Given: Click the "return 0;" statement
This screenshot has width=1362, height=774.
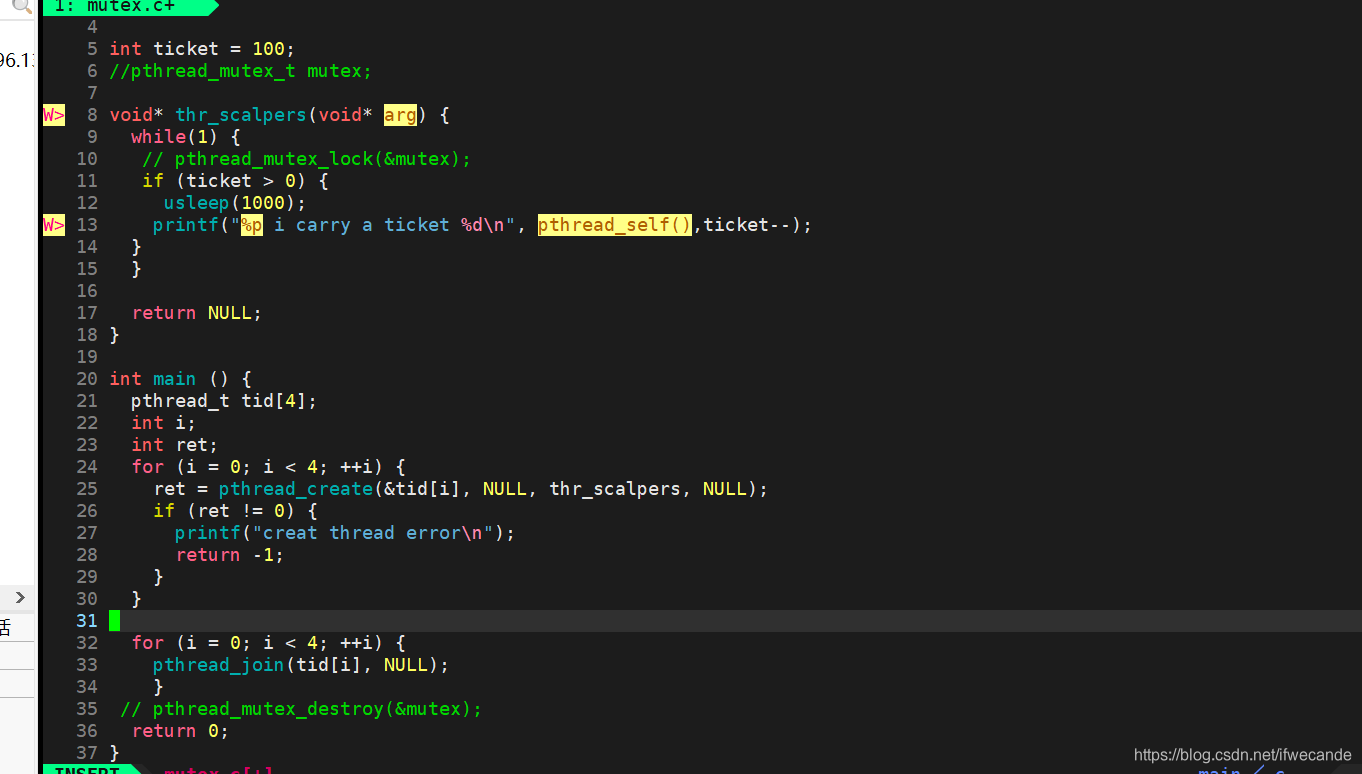Looking at the screenshot, I should click(180, 731).
